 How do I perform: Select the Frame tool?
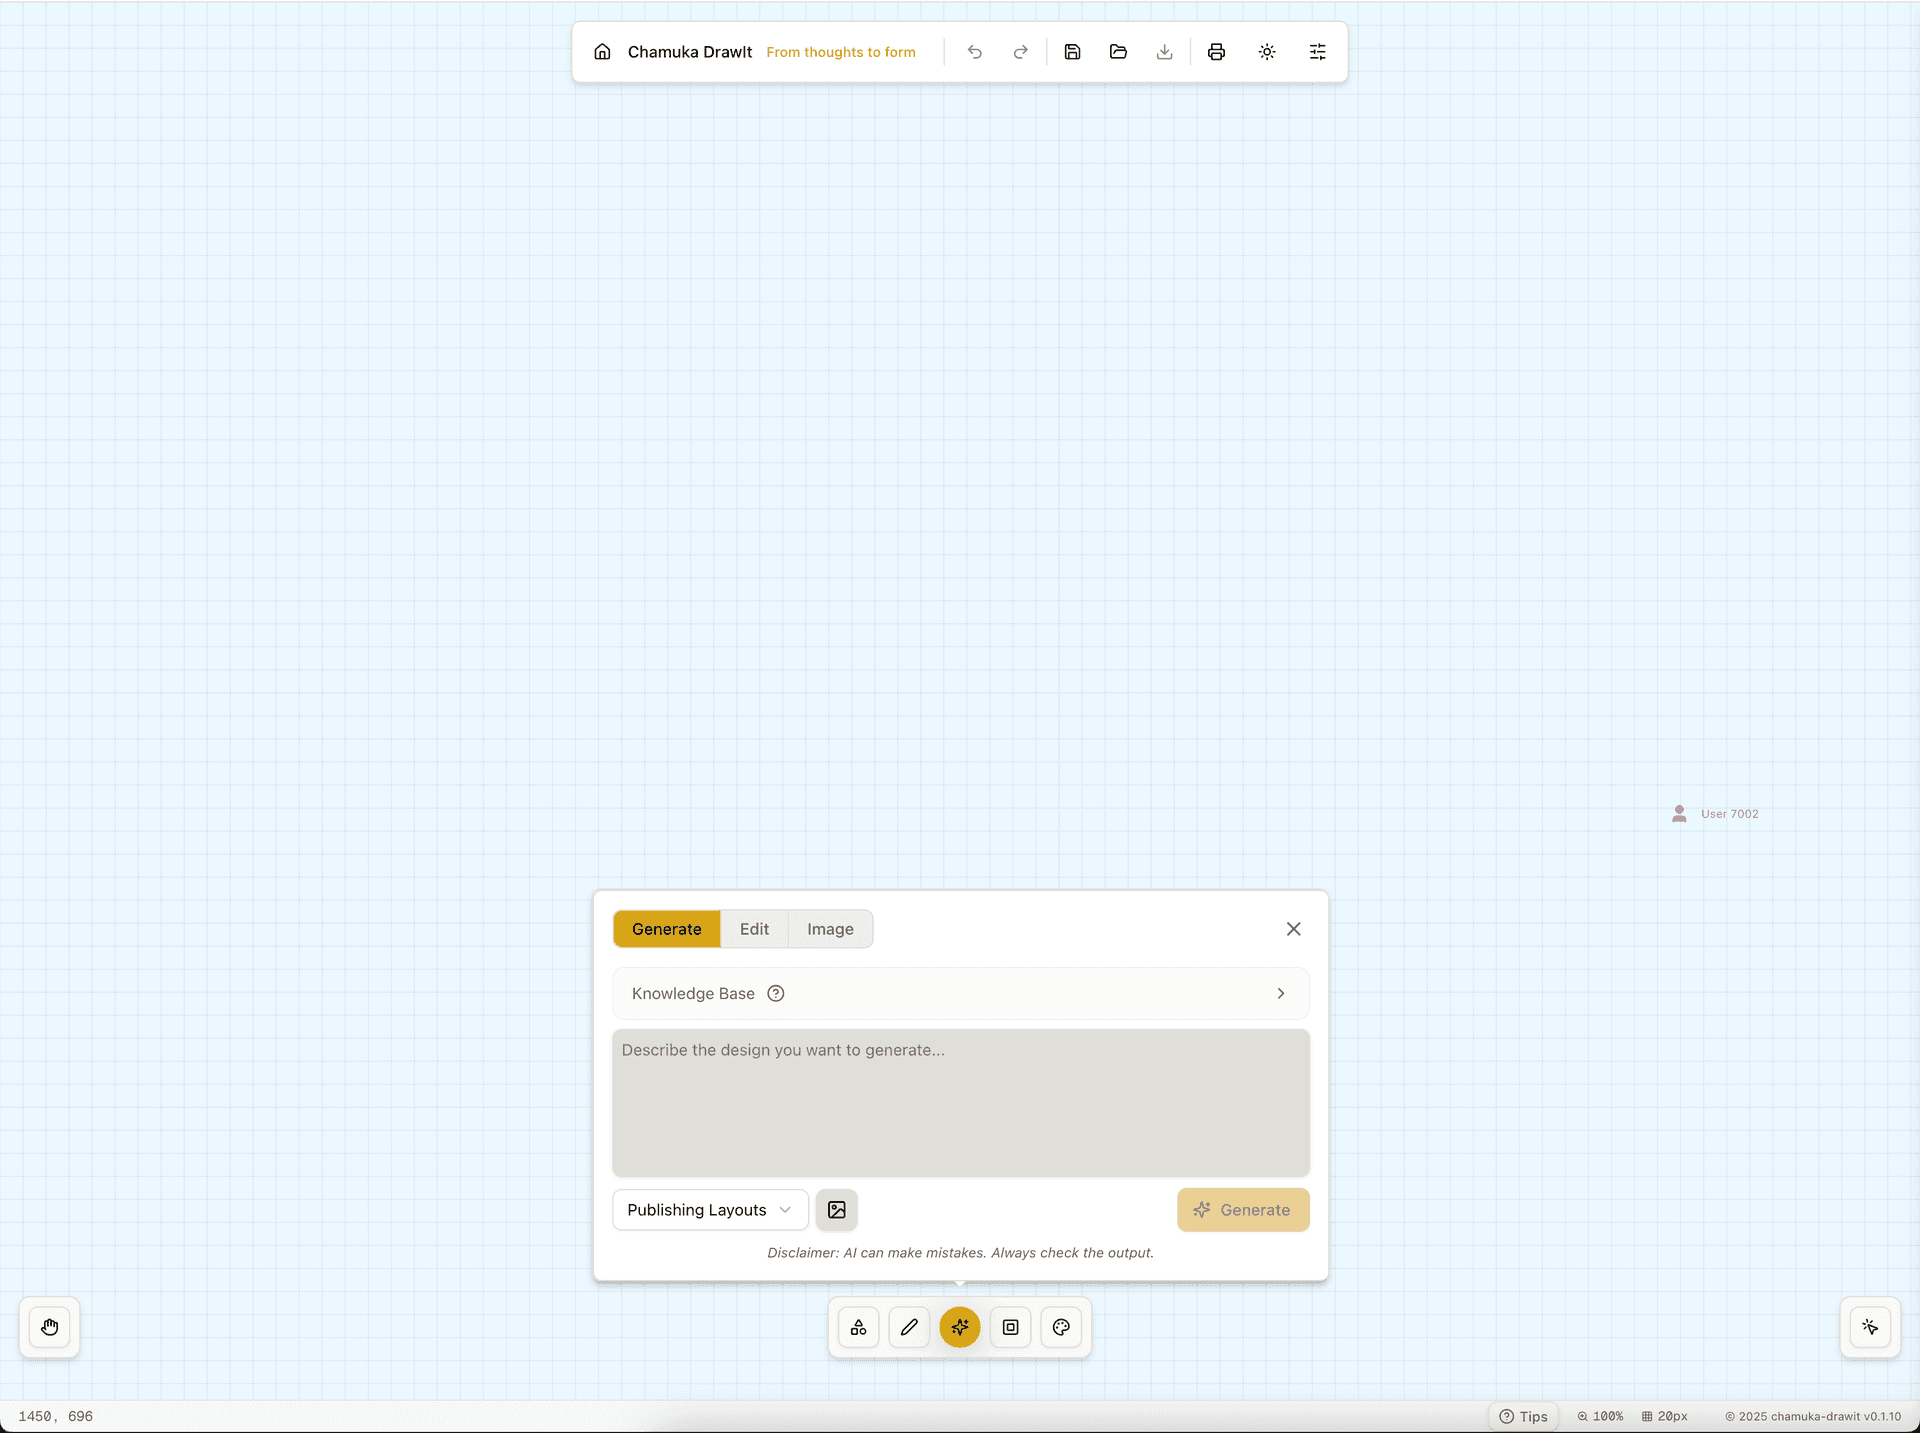pyautogui.click(x=1010, y=1327)
